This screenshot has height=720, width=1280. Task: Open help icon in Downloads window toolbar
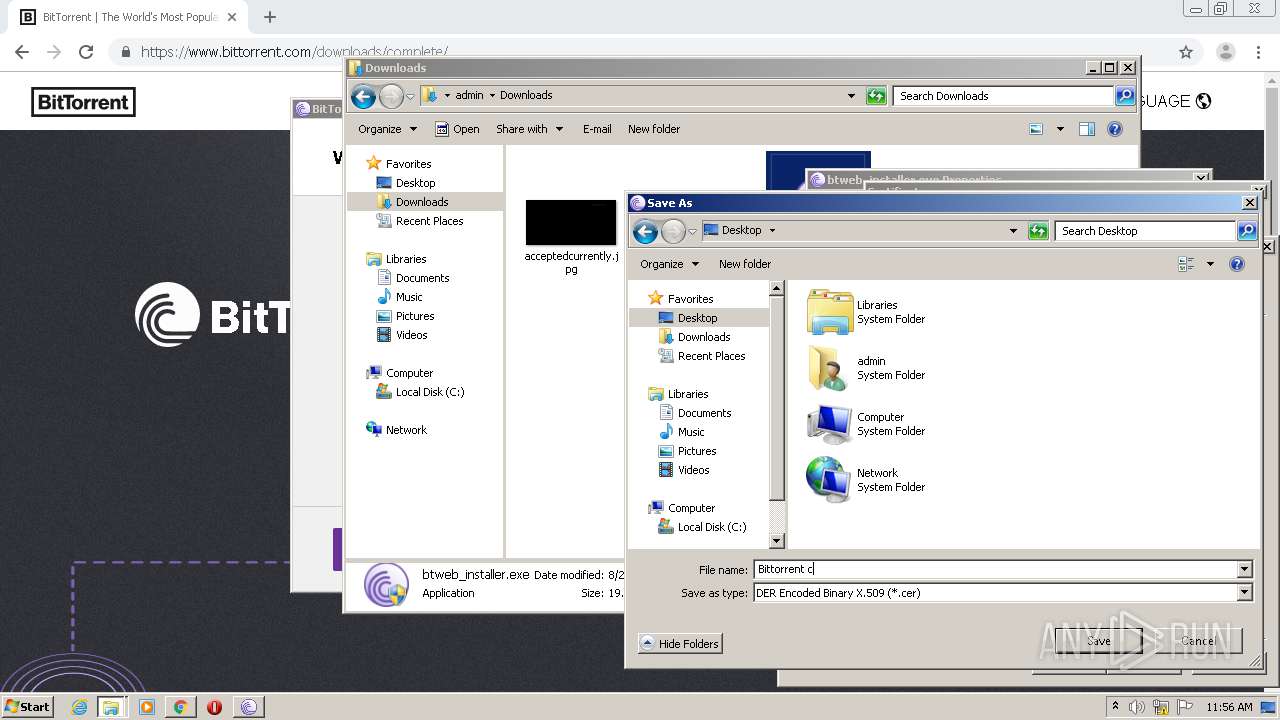(1115, 129)
